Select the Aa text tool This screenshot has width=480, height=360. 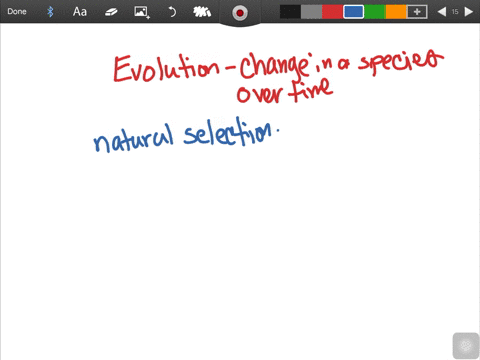(x=80, y=12)
